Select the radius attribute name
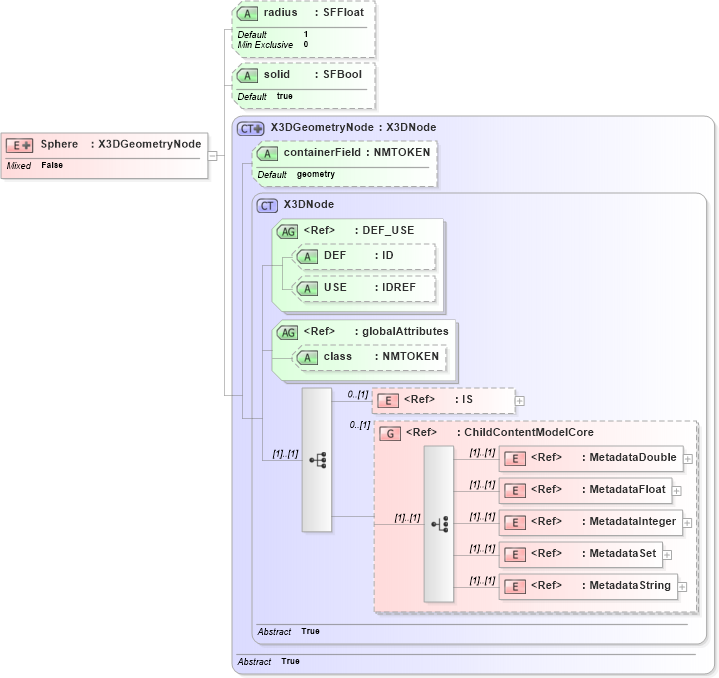This screenshot has height=678, width=719. [280, 12]
